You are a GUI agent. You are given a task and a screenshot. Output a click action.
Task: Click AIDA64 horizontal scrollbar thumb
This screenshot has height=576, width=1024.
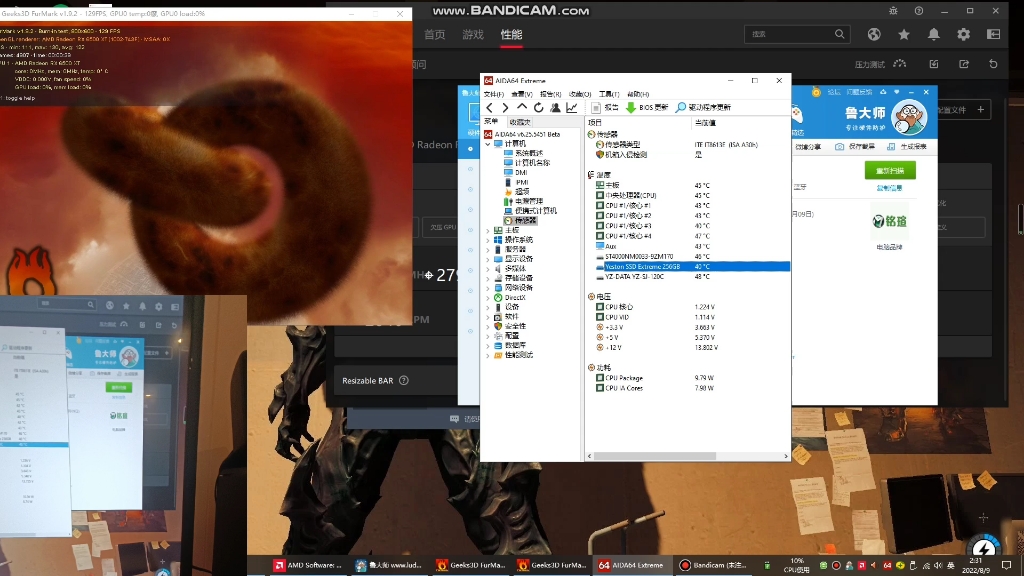click(654, 456)
